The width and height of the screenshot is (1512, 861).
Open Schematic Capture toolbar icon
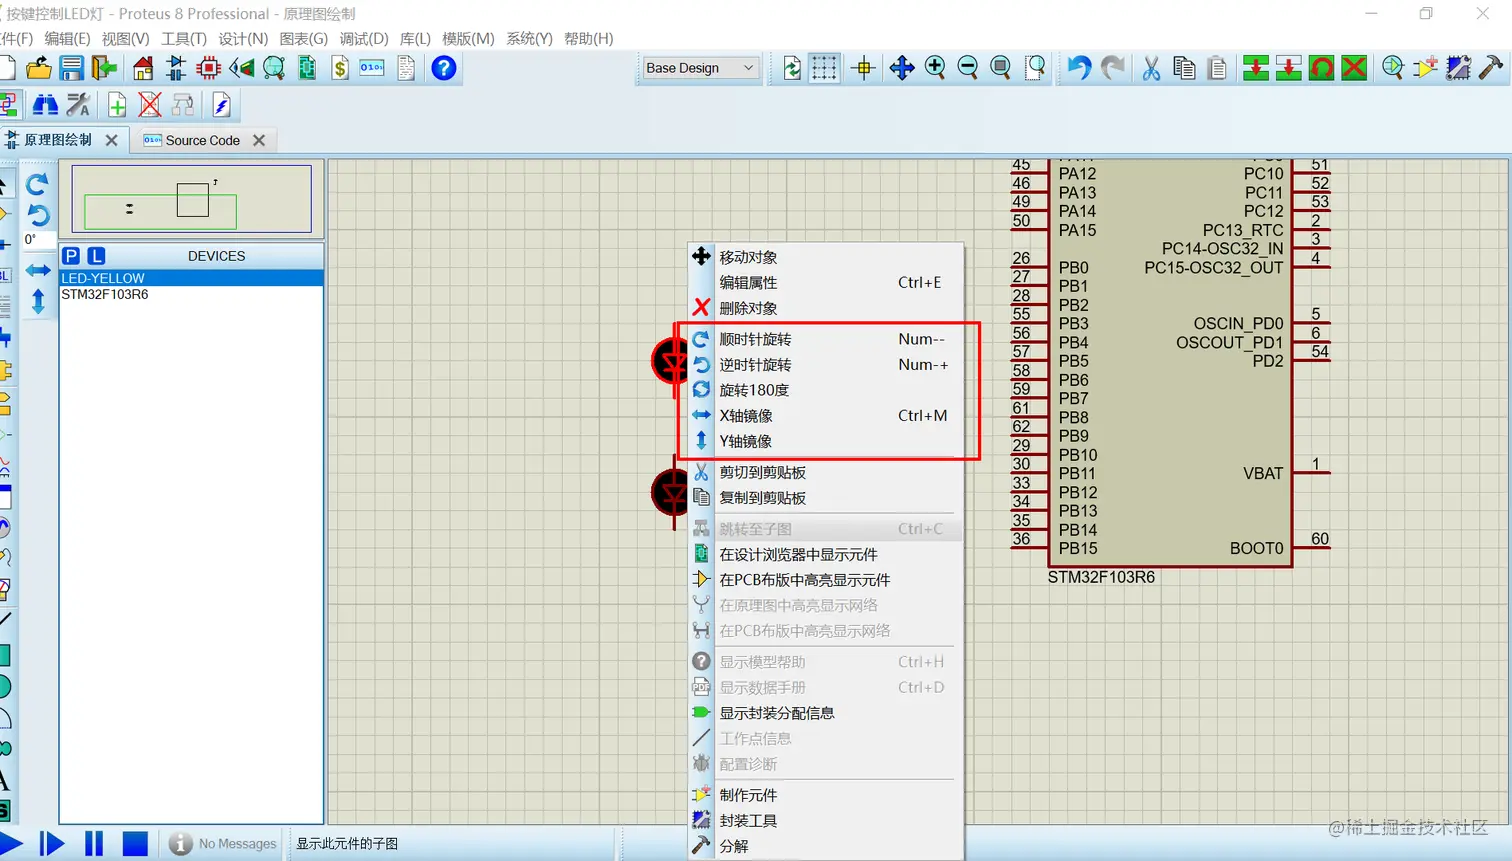click(x=176, y=68)
